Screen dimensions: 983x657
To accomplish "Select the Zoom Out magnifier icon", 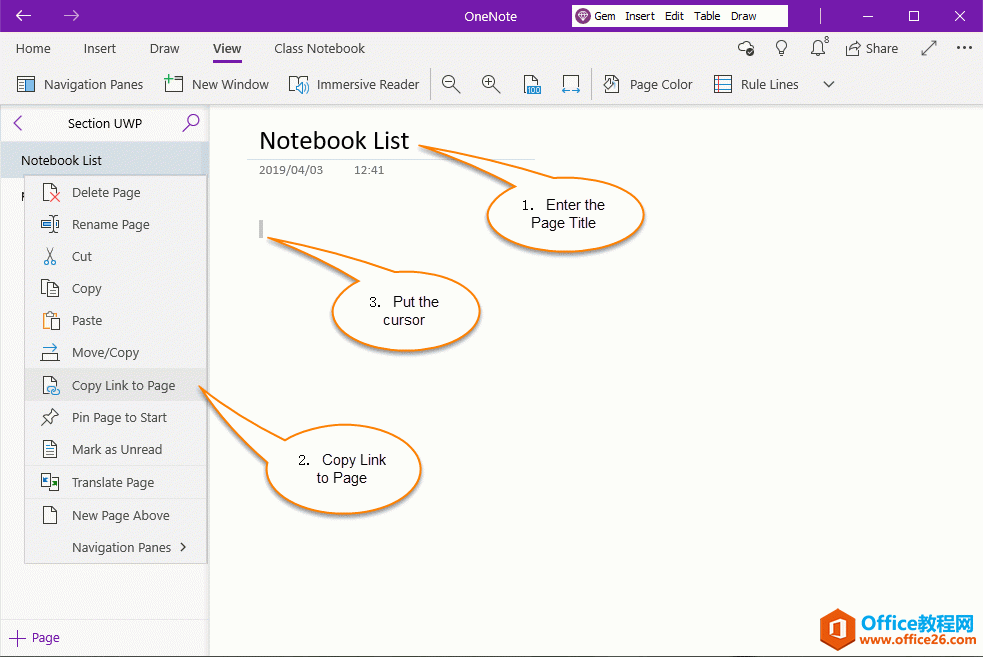I will 450,84.
